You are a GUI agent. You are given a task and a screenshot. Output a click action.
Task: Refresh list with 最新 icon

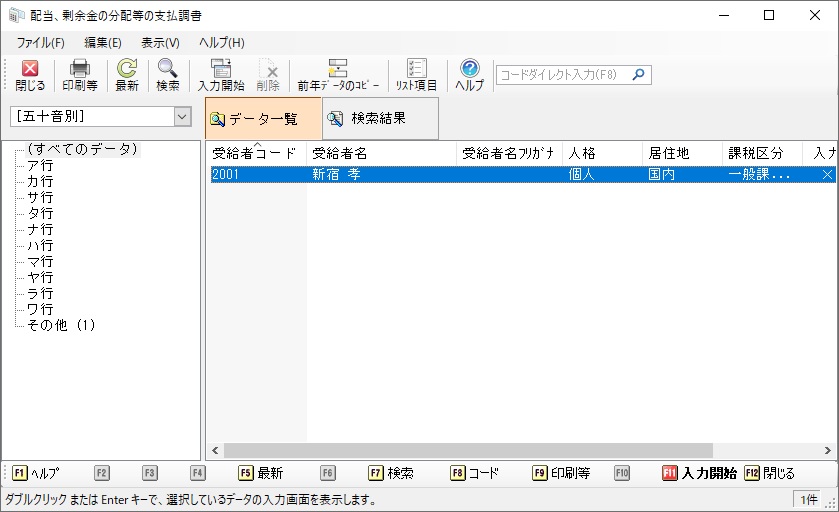tap(127, 75)
